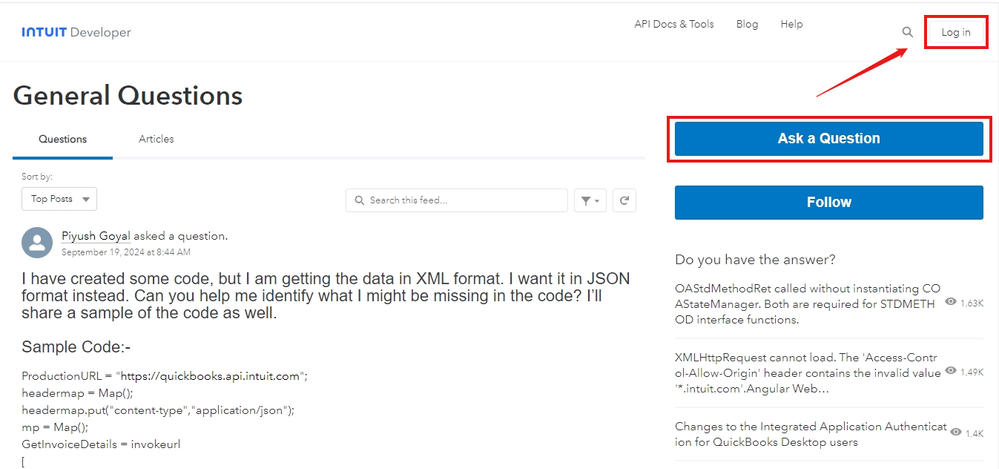This screenshot has height=469, width=999.
Task: Click the General Questions heading
Action: [x=127, y=96]
